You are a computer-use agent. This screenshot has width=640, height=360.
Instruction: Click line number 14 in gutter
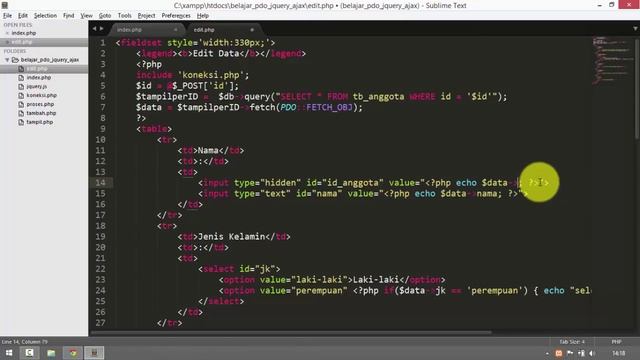tap(100, 183)
